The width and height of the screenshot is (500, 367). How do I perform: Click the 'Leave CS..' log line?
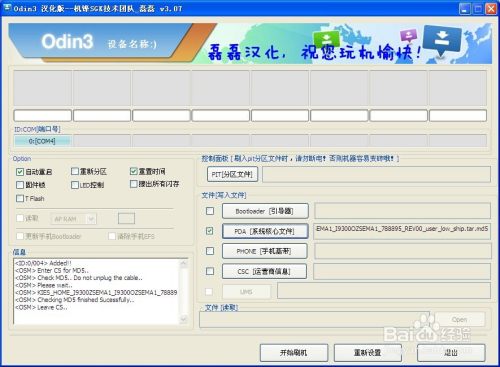tap(41, 307)
